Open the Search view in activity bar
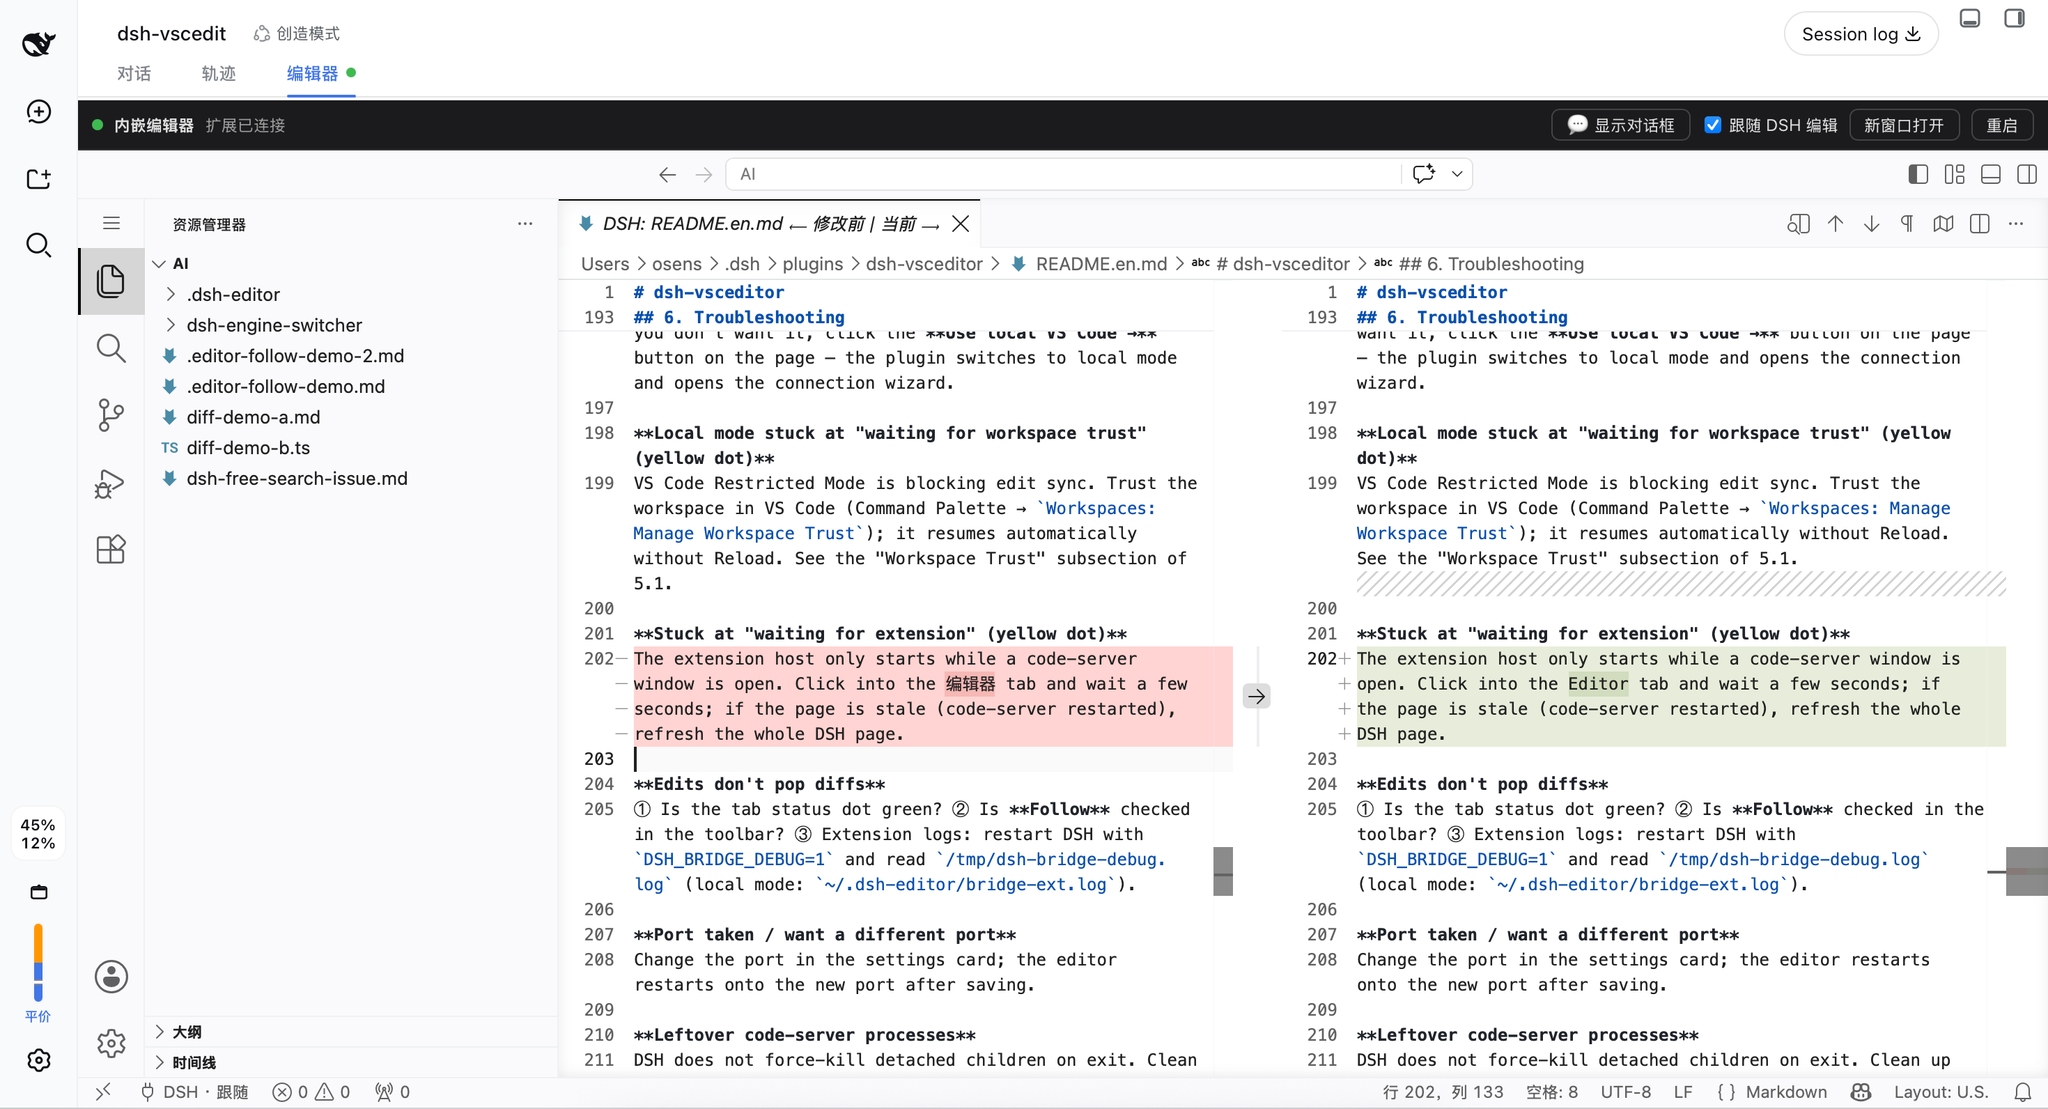The height and width of the screenshot is (1109, 2048). click(111, 348)
